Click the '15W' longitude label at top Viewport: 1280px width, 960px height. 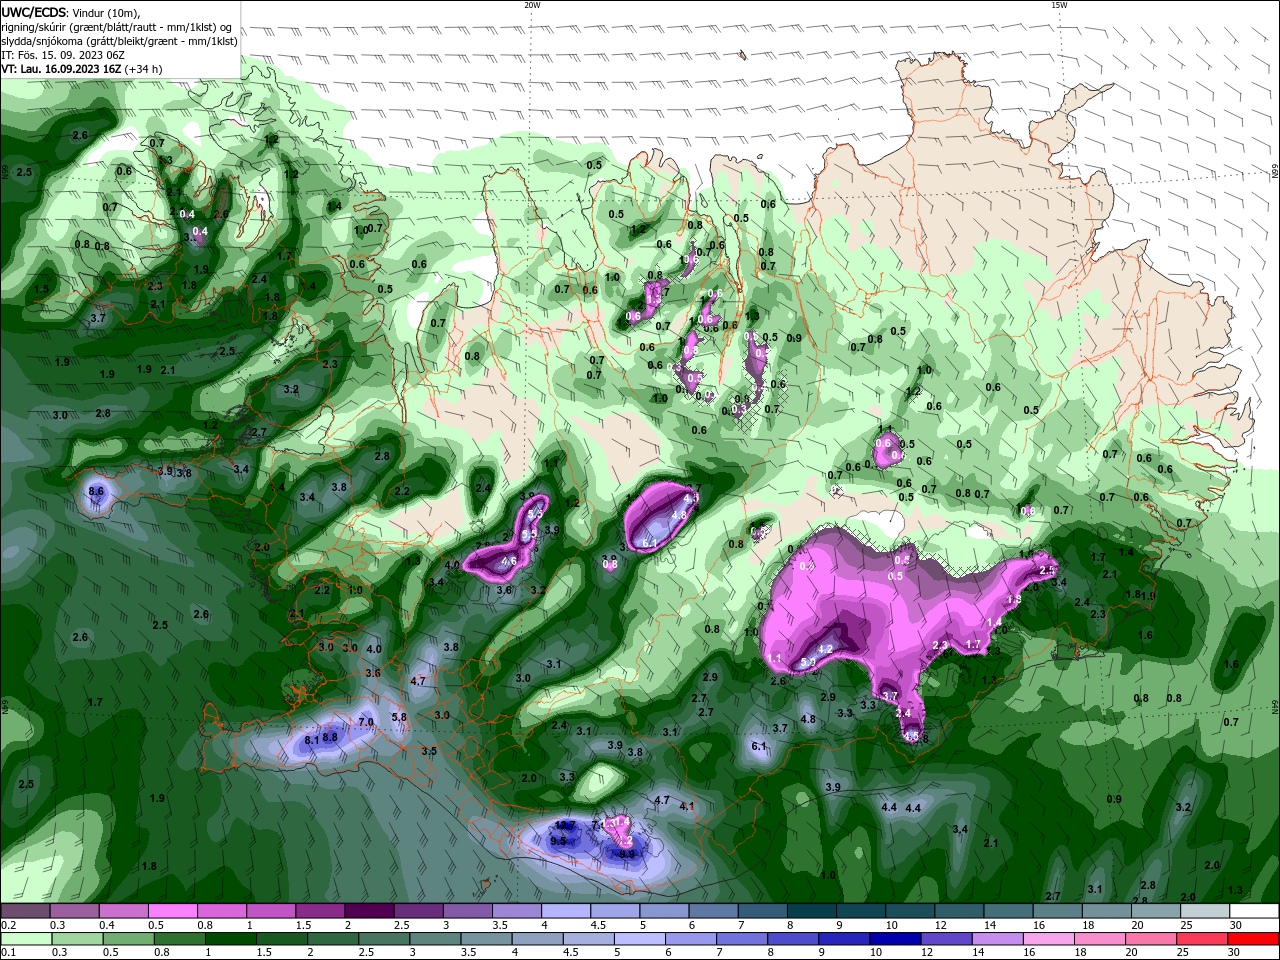(1059, 5)
